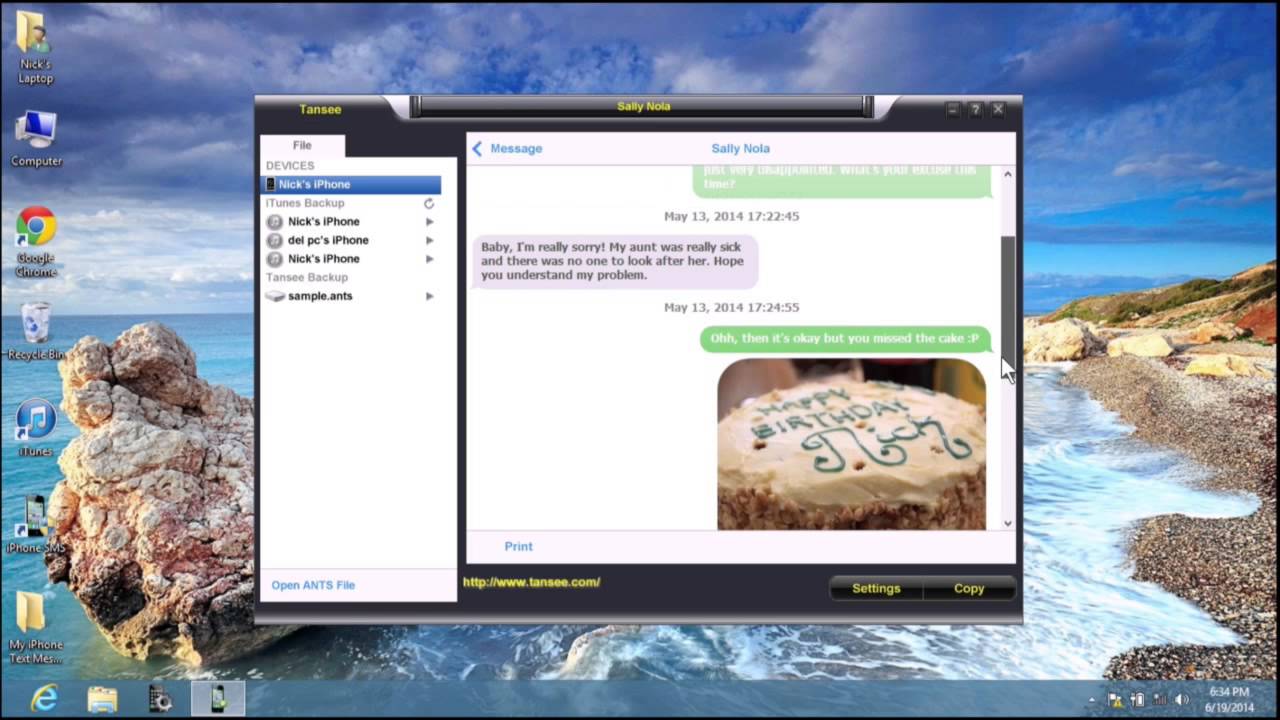Screen dimensions: 1280x720
Task: Click the Tansee phone taskbar icon
Action: pyautogui.click(x=218, y=699)
